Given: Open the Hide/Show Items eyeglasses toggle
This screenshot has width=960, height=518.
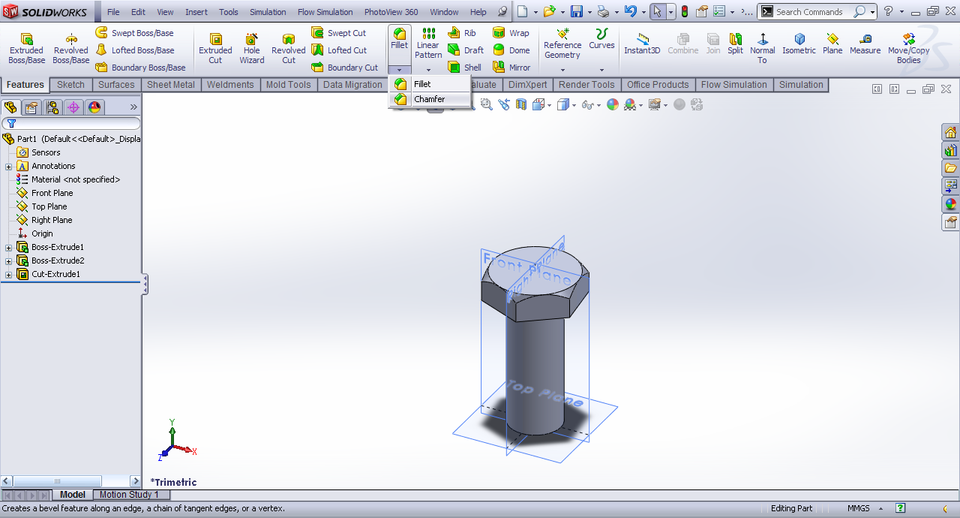Looking at the screenshot, I should click(x=587, y=104).
